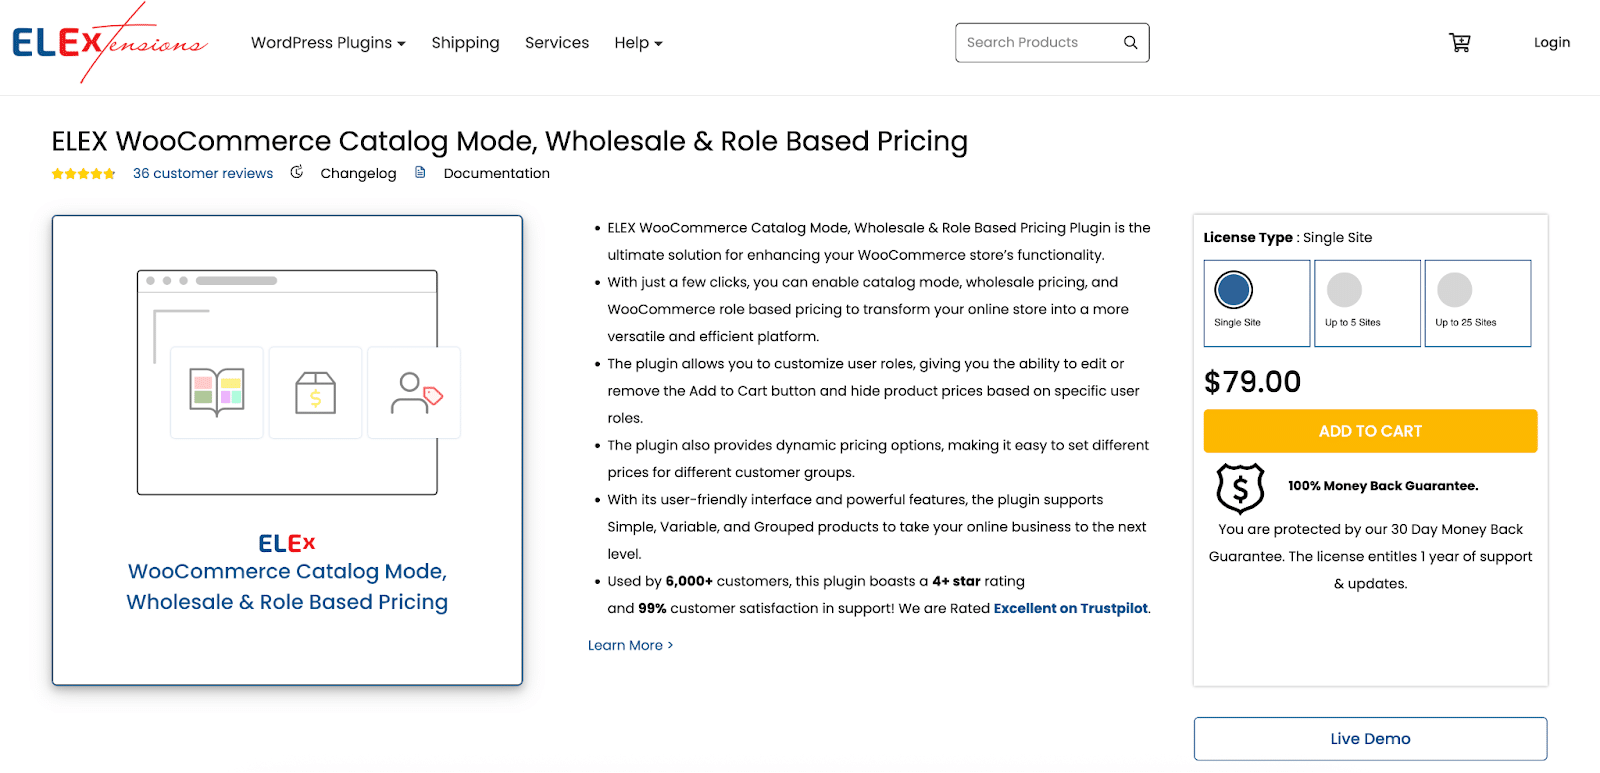Open the Services menu item
1600x773 pixels.
(x=557, y=43)
